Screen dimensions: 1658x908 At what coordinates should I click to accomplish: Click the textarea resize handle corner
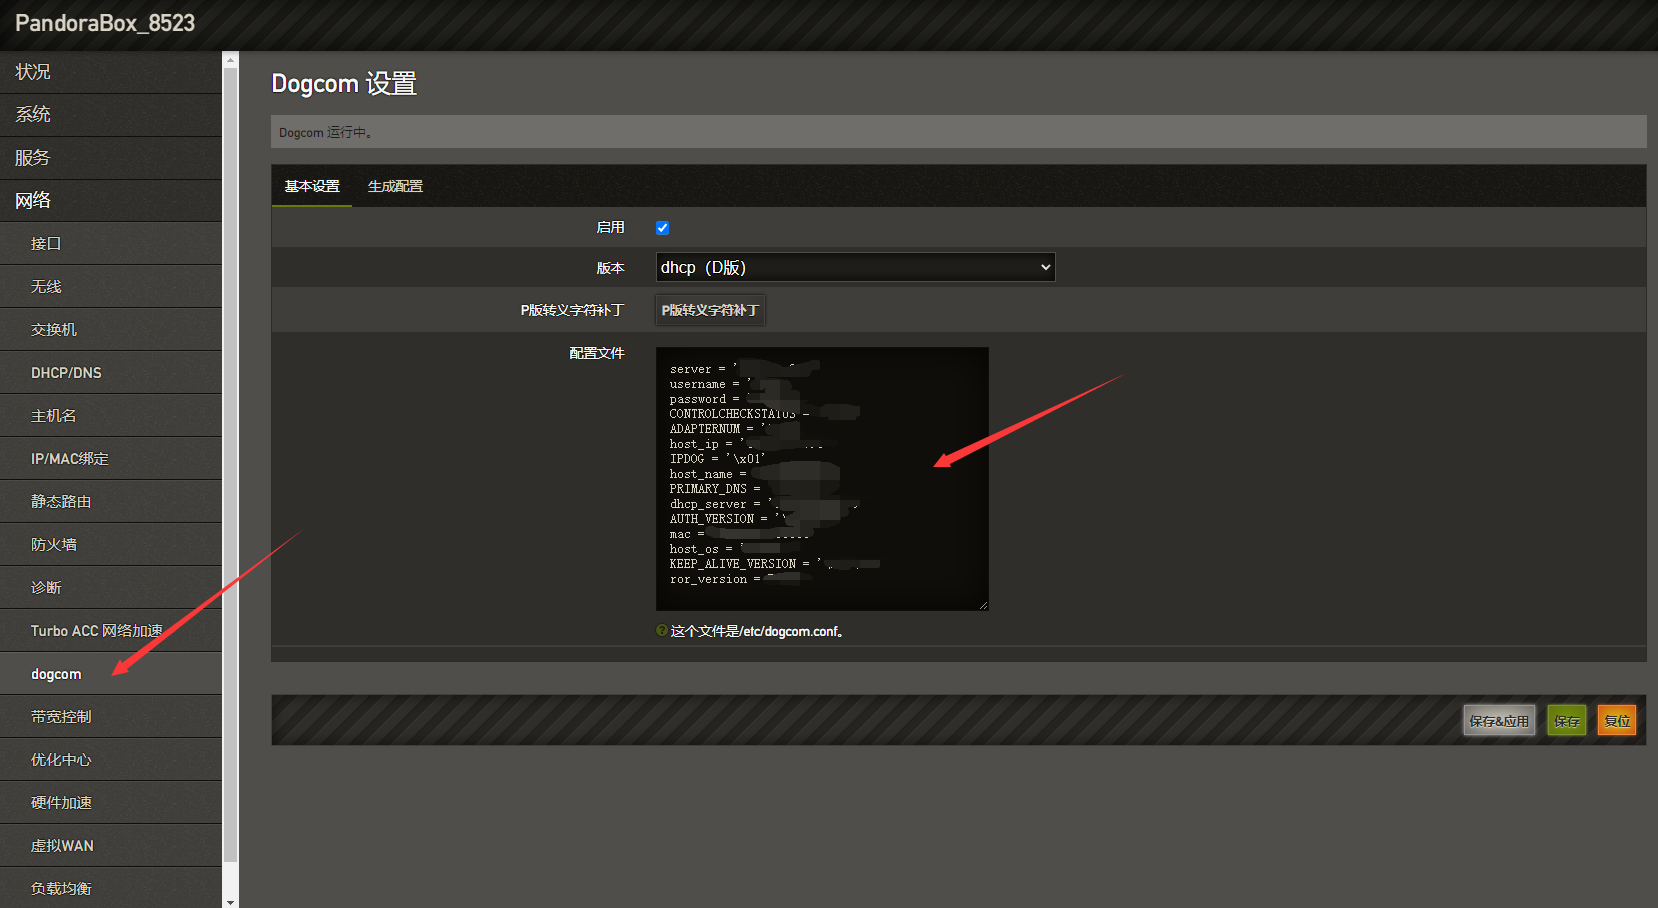point(983,605)
